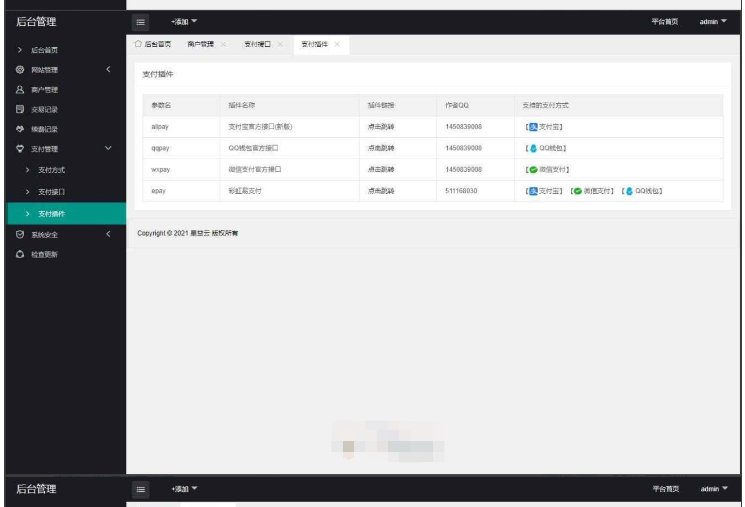Click the QQ penguin icon in qqpay row
Viewport: 745px width, 507px height.
533,148
